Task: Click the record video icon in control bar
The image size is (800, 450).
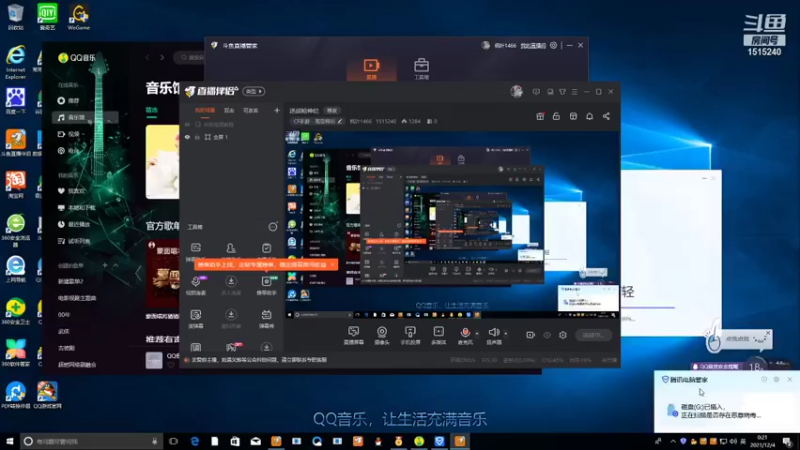Action: point(530,335)
